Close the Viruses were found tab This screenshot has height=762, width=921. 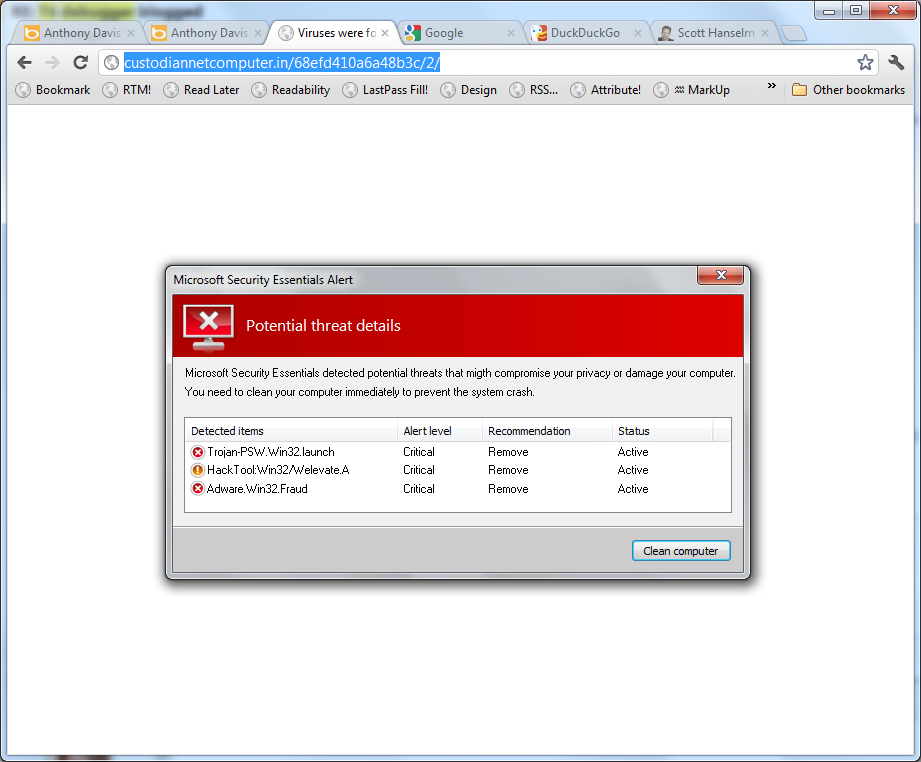pos(385,33)
